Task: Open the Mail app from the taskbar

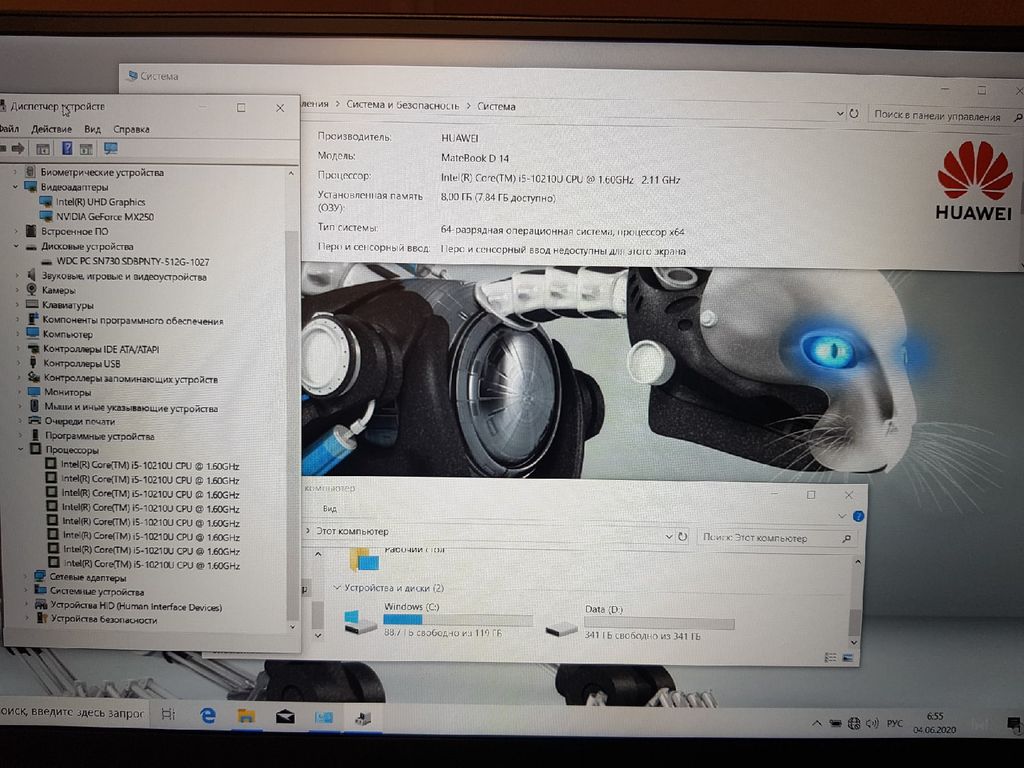Action: (x=285, y=717)
